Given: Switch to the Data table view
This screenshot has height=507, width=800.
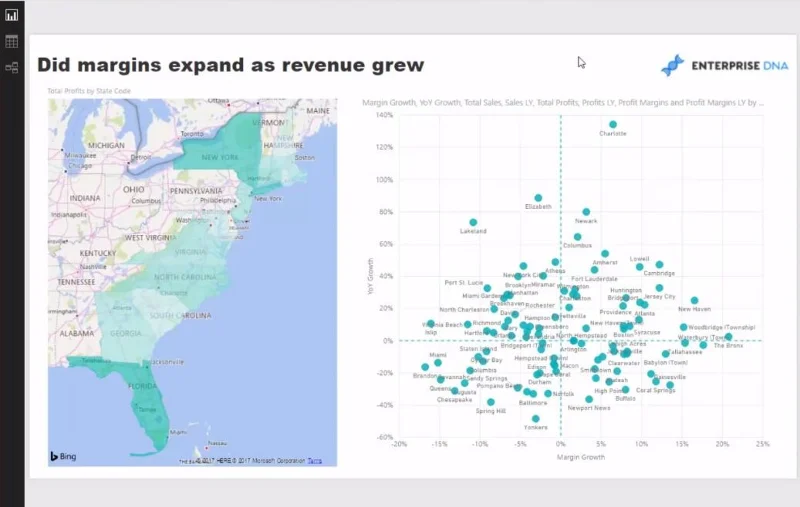Looking at the screenshot, I should [11, 41].
